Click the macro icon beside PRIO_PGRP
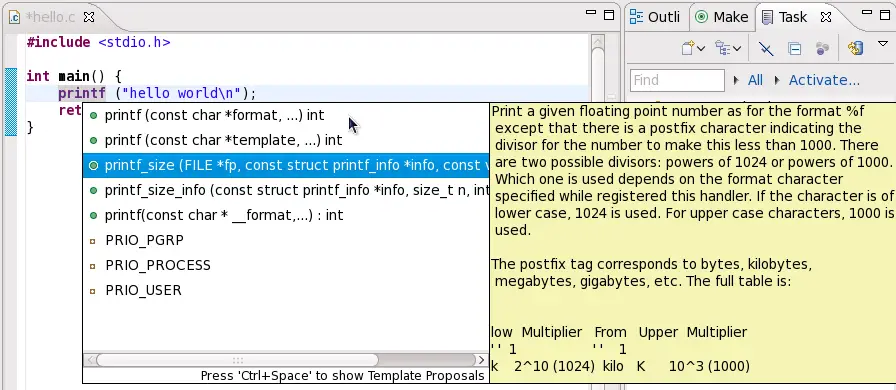896x390 pixels. (93, 241)
